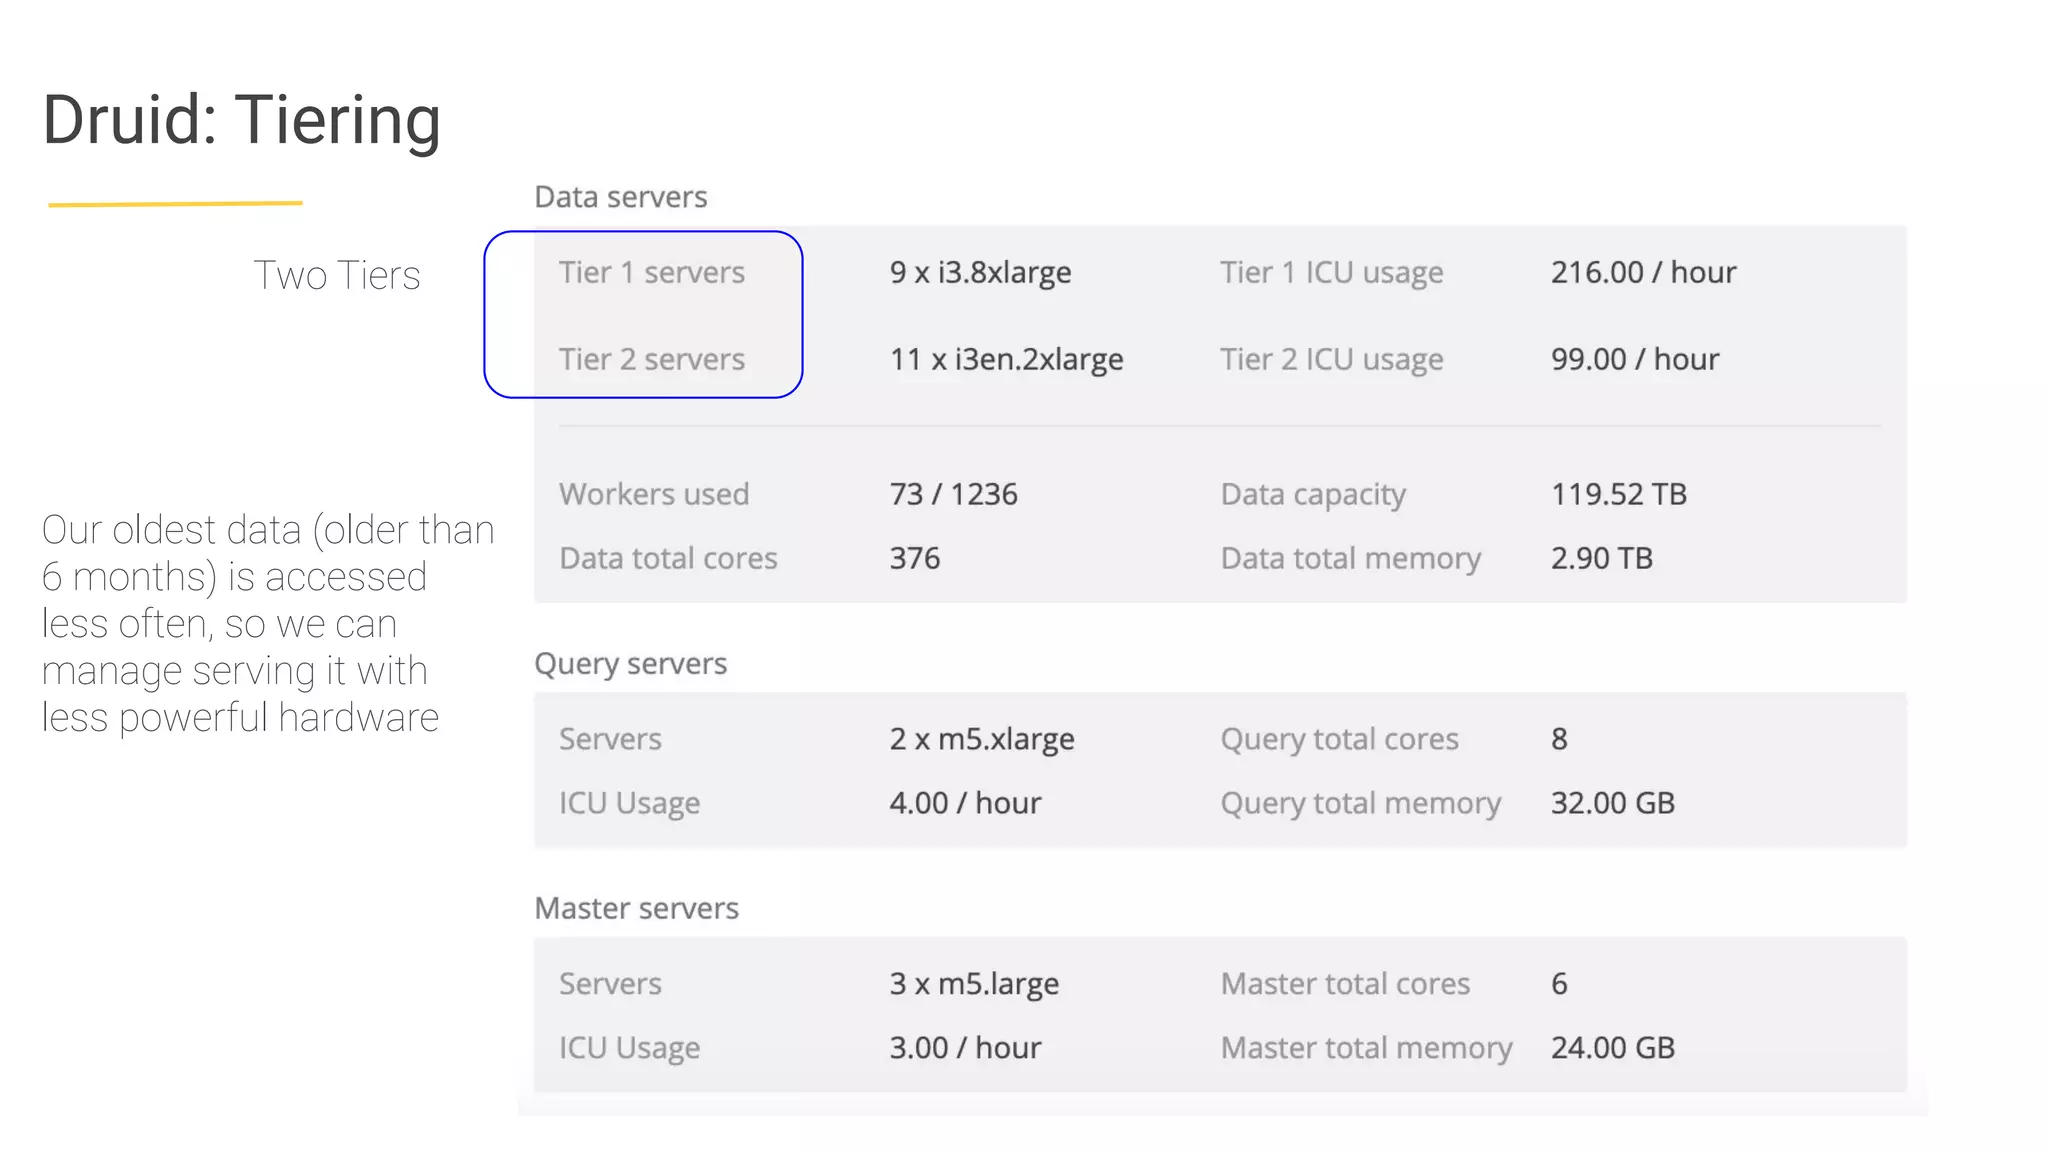Viewport: 2048px width, 1152px height.
Task: Click the '11 x i3en.2xlarge' value
Action: [1006, 359]
